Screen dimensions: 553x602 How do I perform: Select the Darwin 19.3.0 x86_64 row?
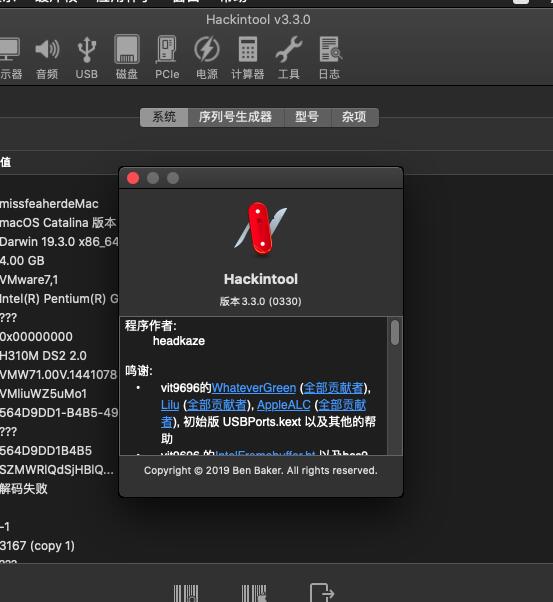click(x=59, y=242)
